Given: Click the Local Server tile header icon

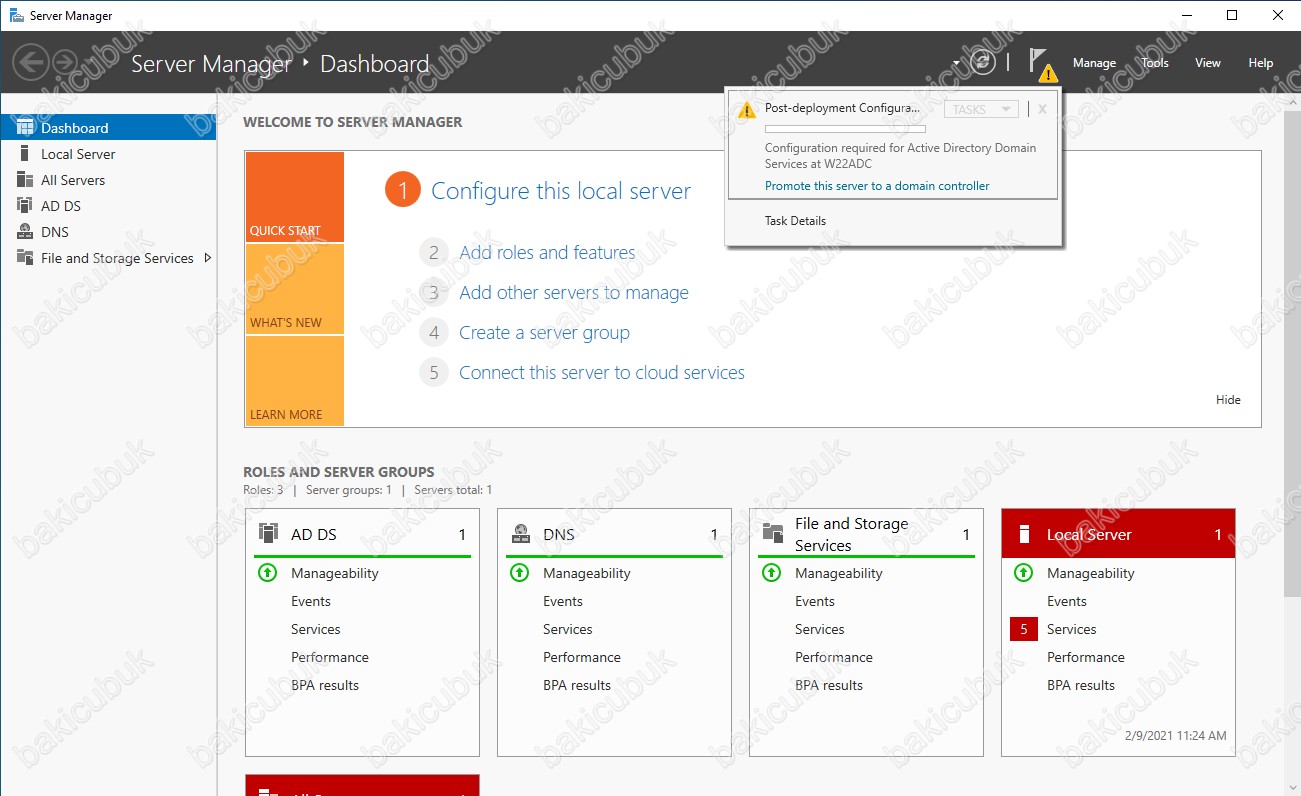Looking at the screenshot, I should coord(1023,534).
